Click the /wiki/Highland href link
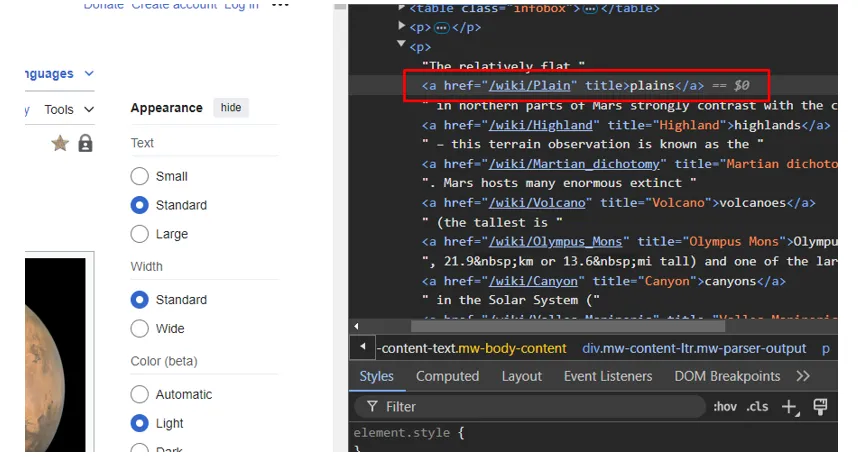The image size is (858, 457). click(x=541, y=125)
